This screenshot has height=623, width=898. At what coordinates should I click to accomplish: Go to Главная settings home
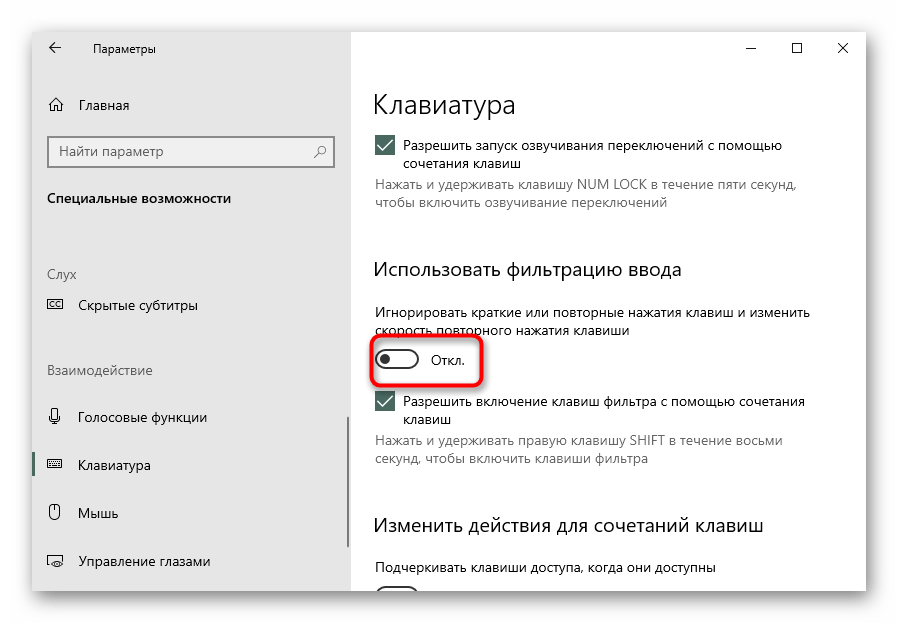(x=103, y=105)
